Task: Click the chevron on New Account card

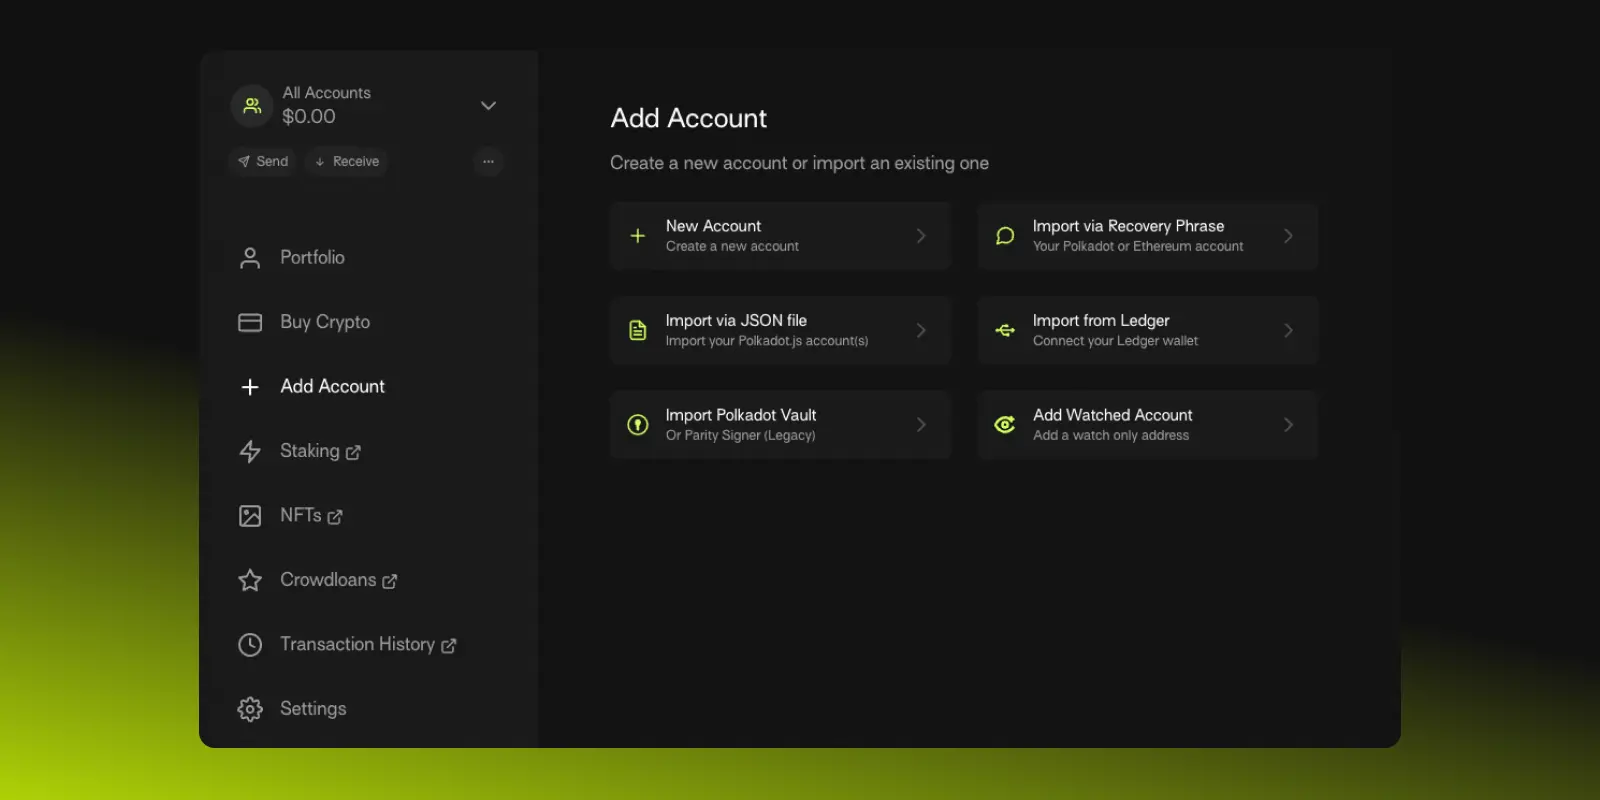Action: click(x=921, y=236)
